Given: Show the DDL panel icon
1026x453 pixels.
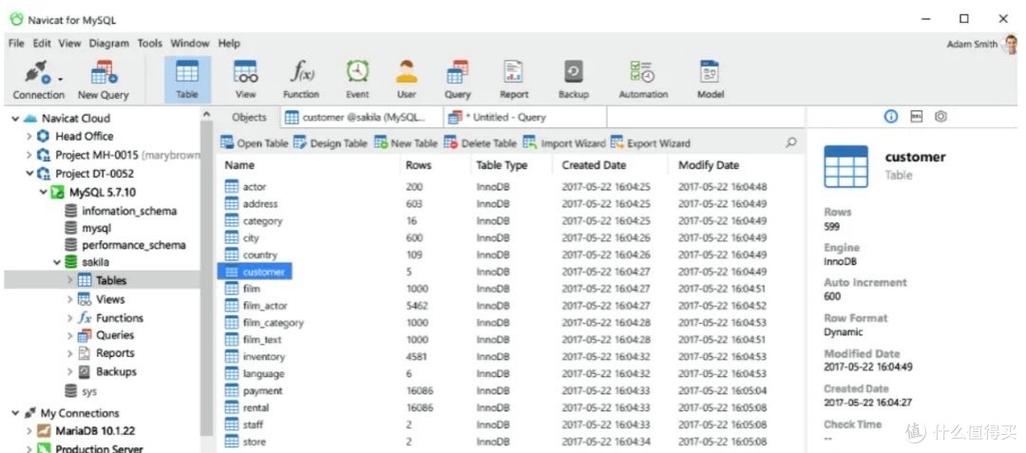Looking at the screenshot, I should pyautogui.click(x=916, y=117).
